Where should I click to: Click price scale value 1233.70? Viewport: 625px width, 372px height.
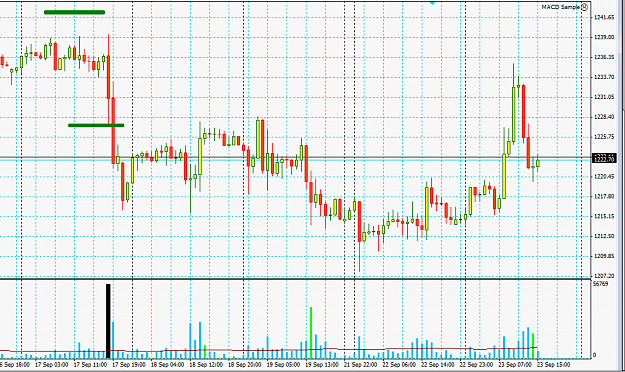pyautogui.click(x=604, y=77)
